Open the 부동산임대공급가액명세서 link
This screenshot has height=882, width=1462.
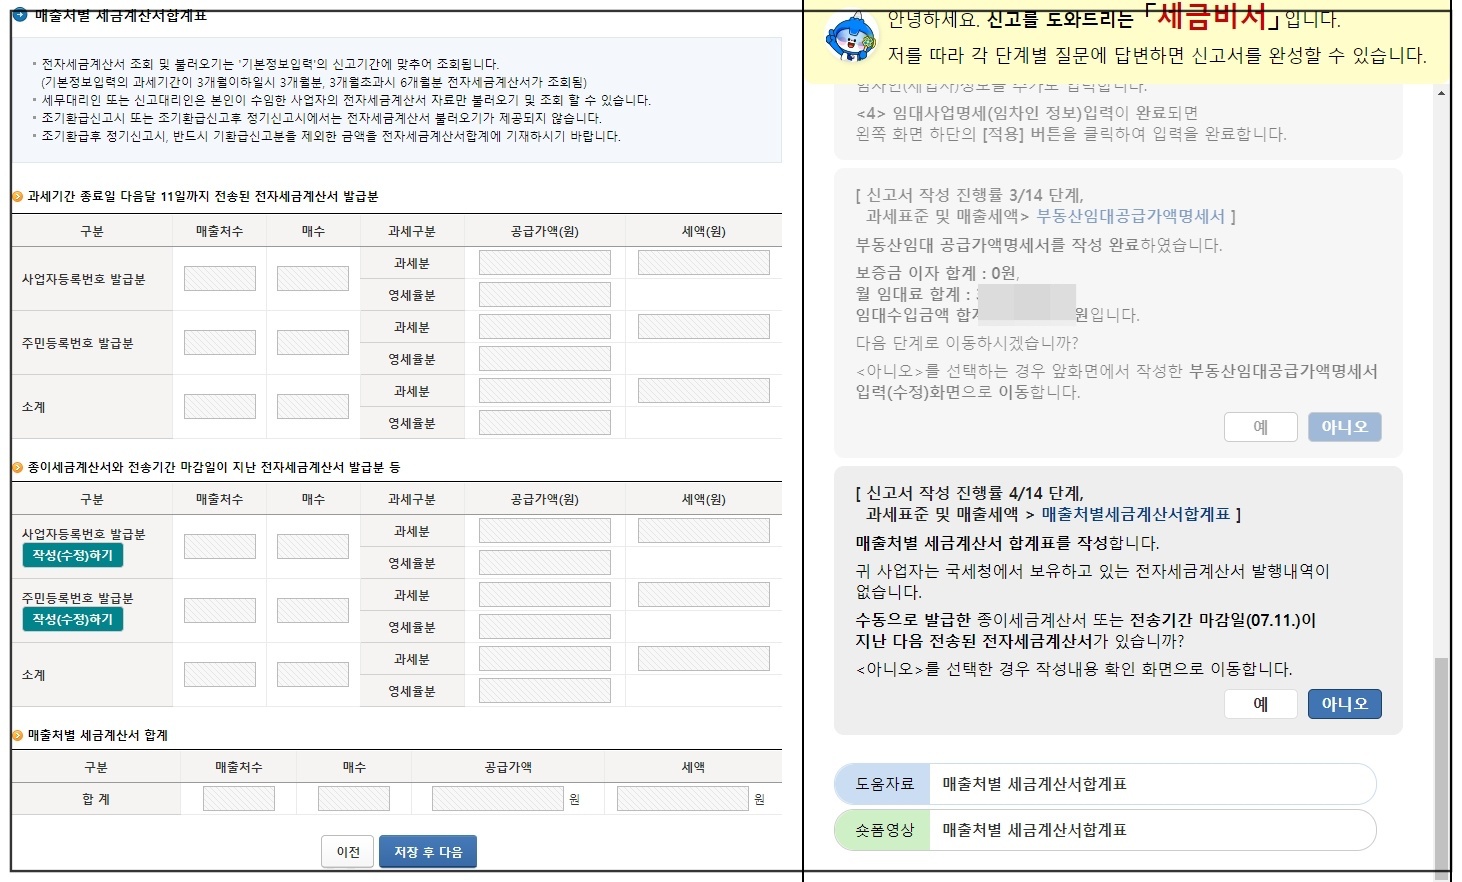(x=1131, y=216)
